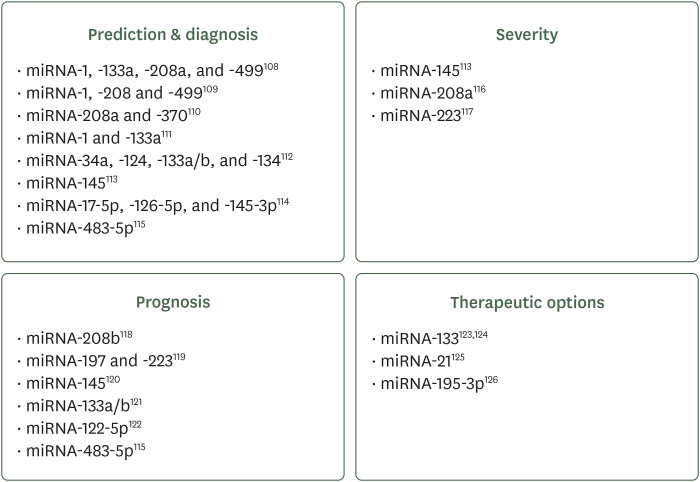This screenshot has width=700, height=482.
Task: Click the Prediction & diagnosis heading
Action: (171, 35)
